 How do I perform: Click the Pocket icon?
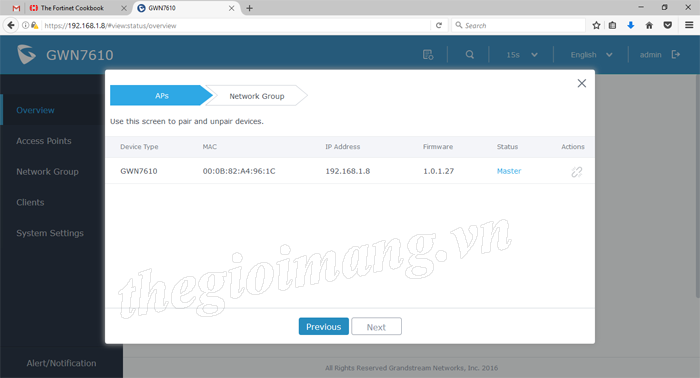[x=667, y=25]
